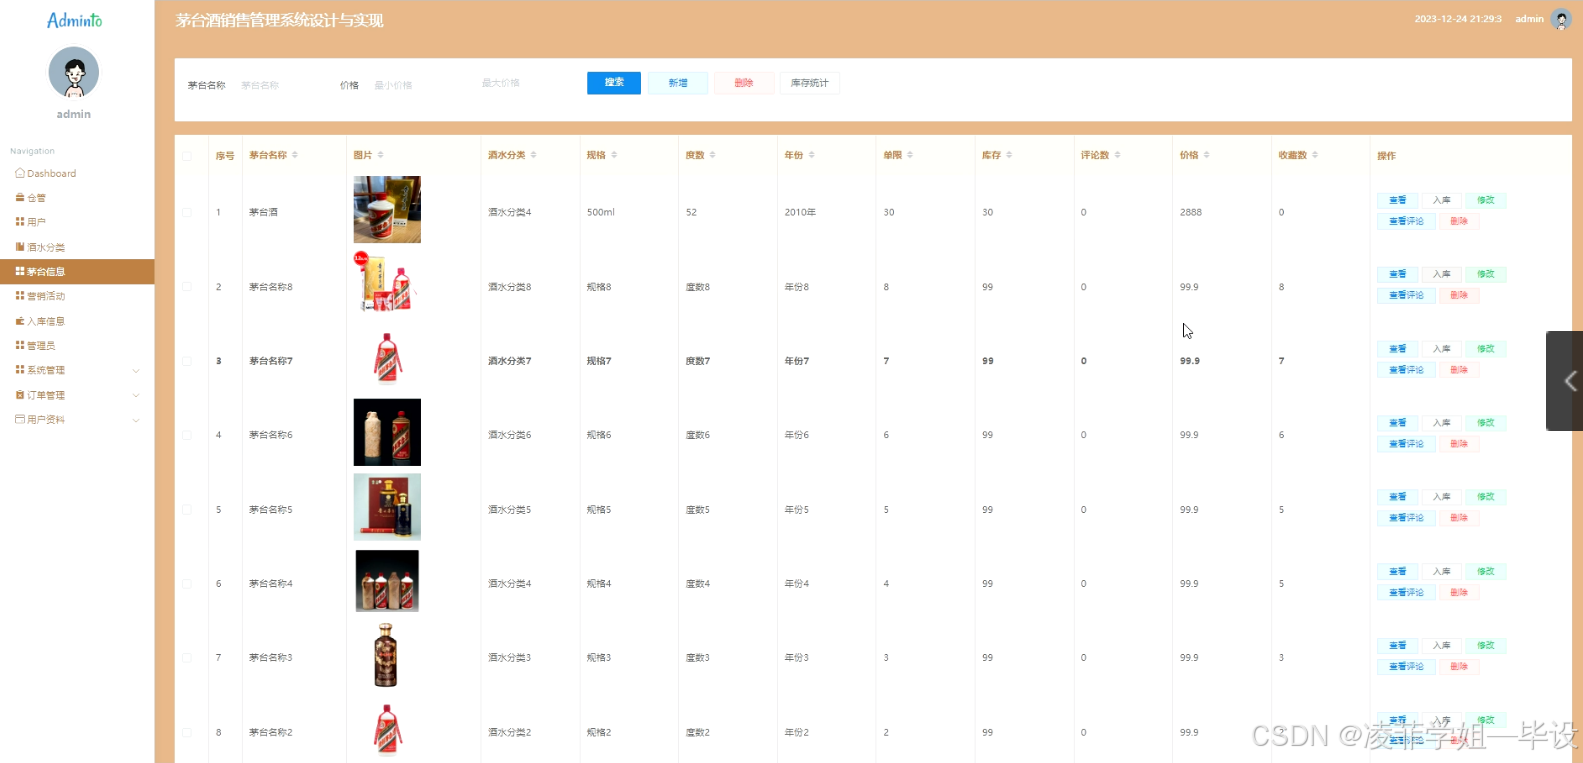Open the 仓管 menu item

(77, 198)
